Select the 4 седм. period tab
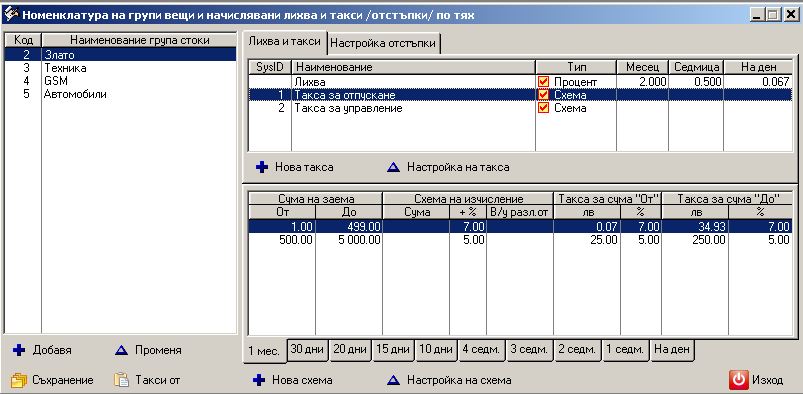The image size is (803, 394). [481, 349]
